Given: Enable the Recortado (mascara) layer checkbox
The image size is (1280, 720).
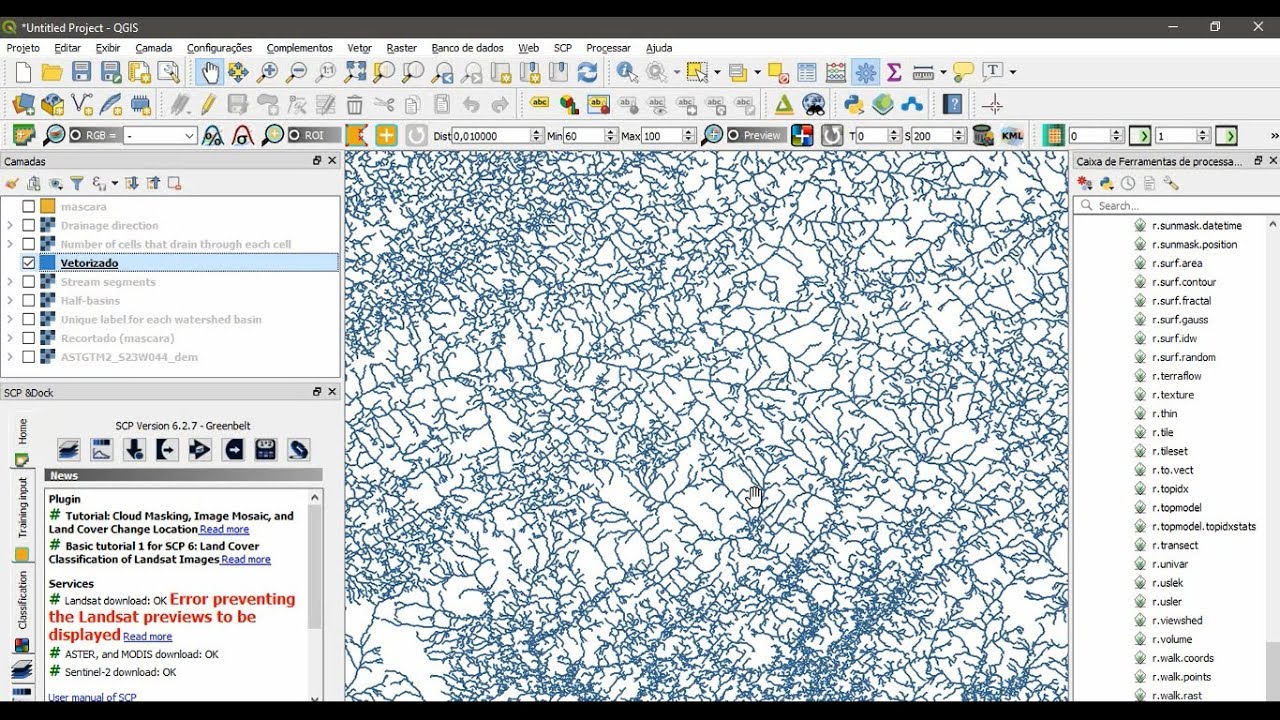Looking at the screenshot, I should click(28, 338).
